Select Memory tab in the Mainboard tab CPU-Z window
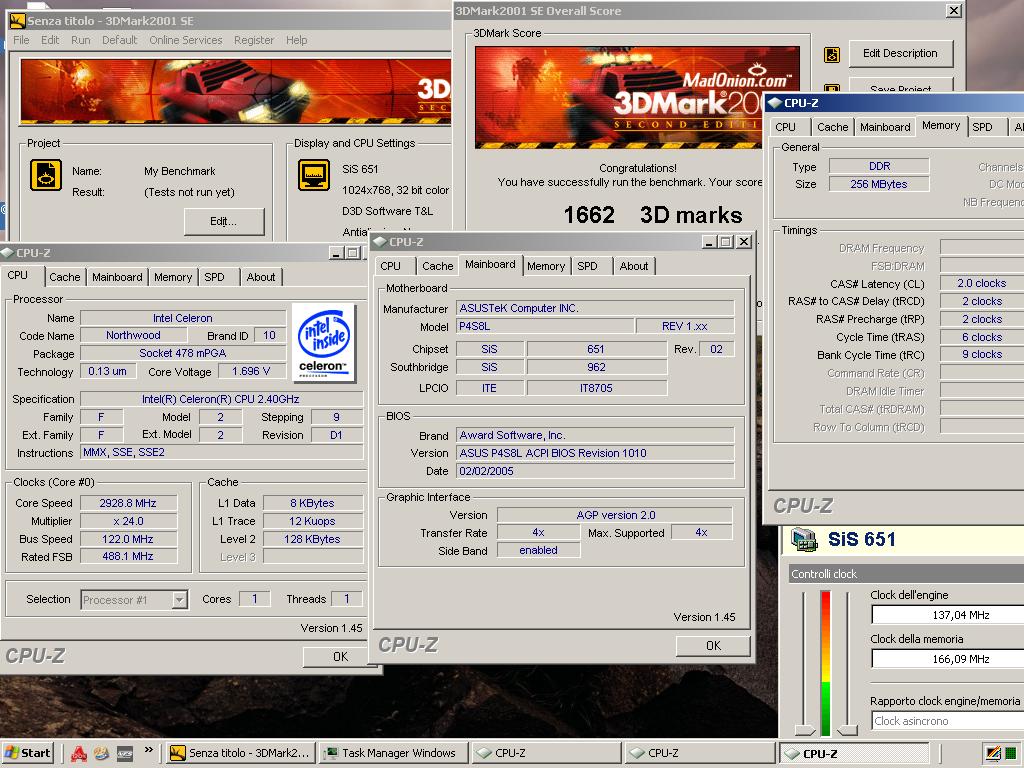The width and height of the screenshot is (1024, 768). pos(546,266)
